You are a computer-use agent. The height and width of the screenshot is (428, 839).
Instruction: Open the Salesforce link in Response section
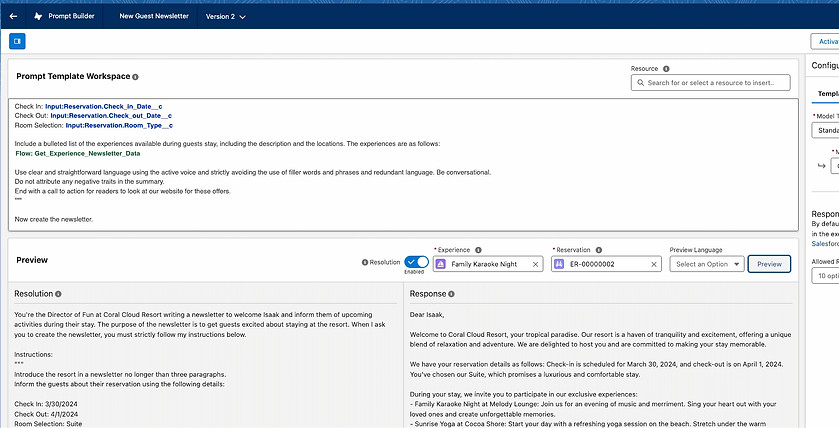[x=825, y=243]
